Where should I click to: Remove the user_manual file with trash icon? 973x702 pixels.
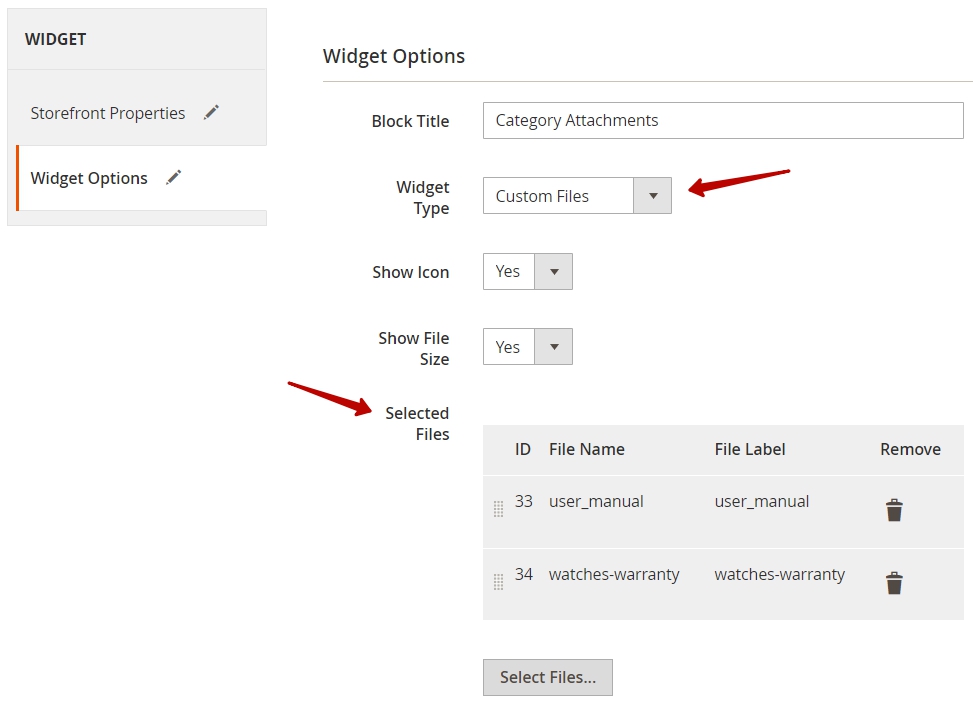pos(894,510)
